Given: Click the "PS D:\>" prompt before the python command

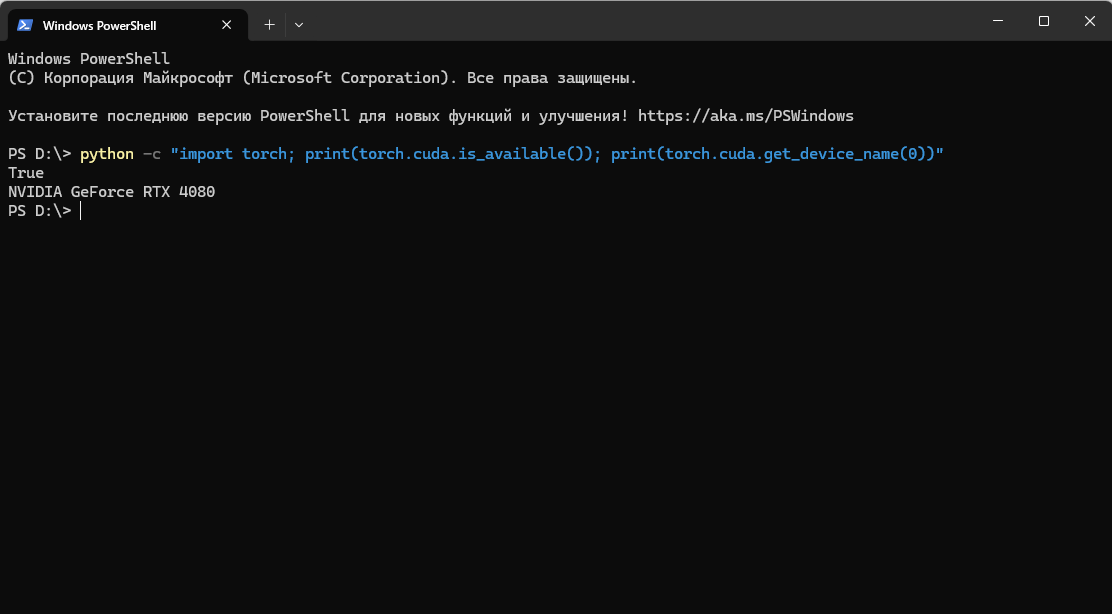Looking at the screenshot, I should (x=39, y=154).
